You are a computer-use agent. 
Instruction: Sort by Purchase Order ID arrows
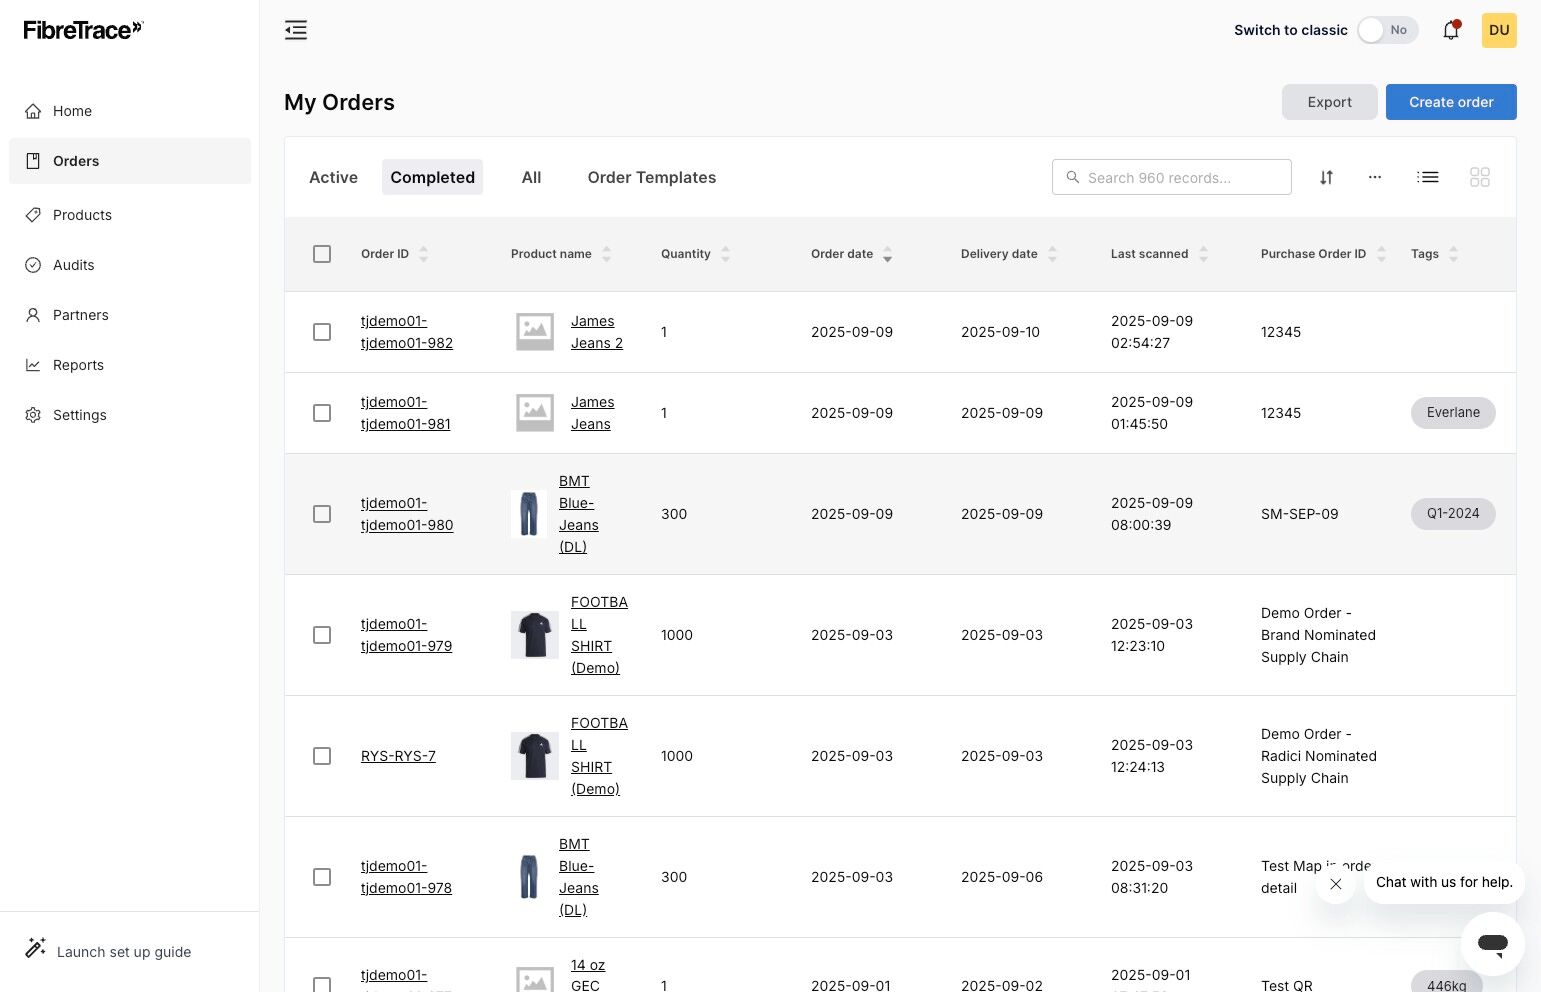1381,254
